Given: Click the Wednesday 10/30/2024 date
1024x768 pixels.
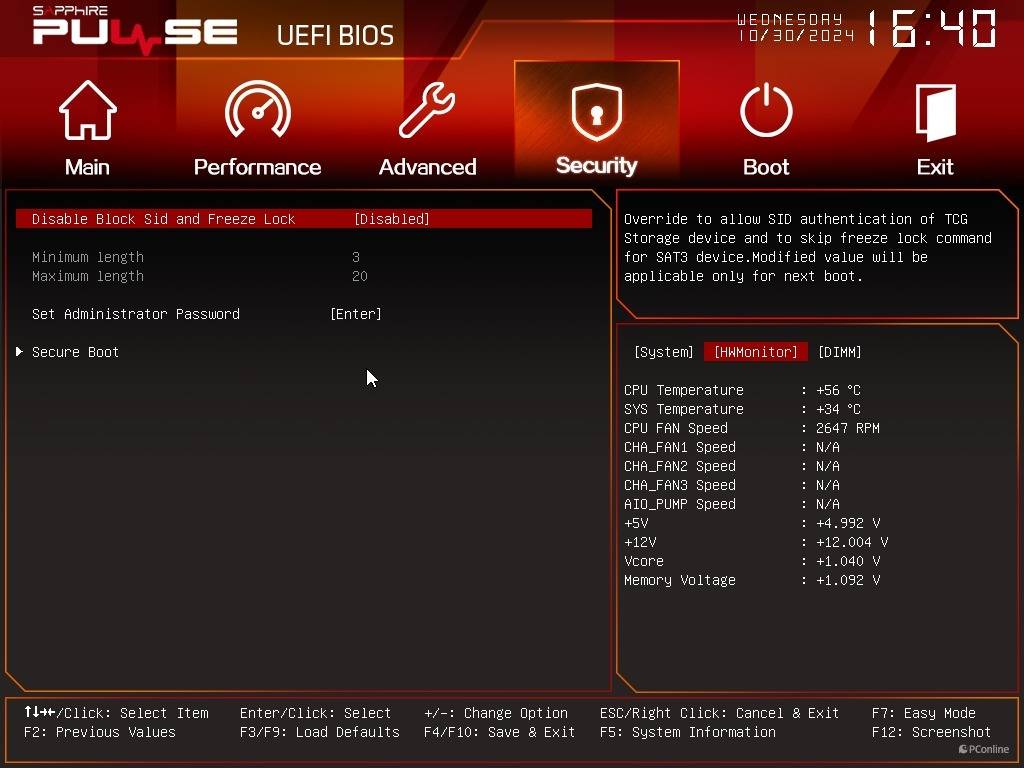Looking at the screenshot, I should click(x=795, y=27).
